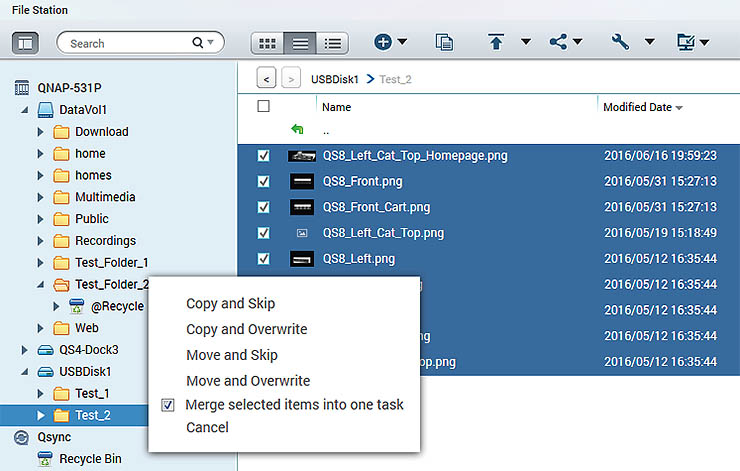Click the remote connection monitor icon
Image resolution: width=740 pixels, height=471 pixels.
(686, 43)
